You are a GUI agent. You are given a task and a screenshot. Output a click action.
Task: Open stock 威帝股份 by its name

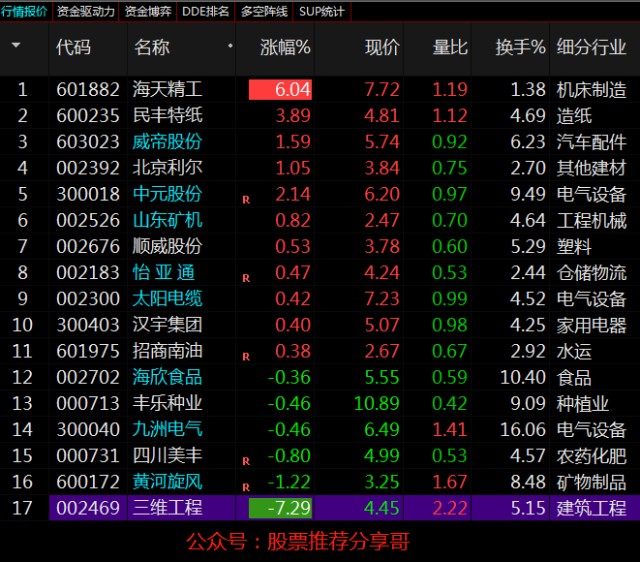click(x=167, y=141)
